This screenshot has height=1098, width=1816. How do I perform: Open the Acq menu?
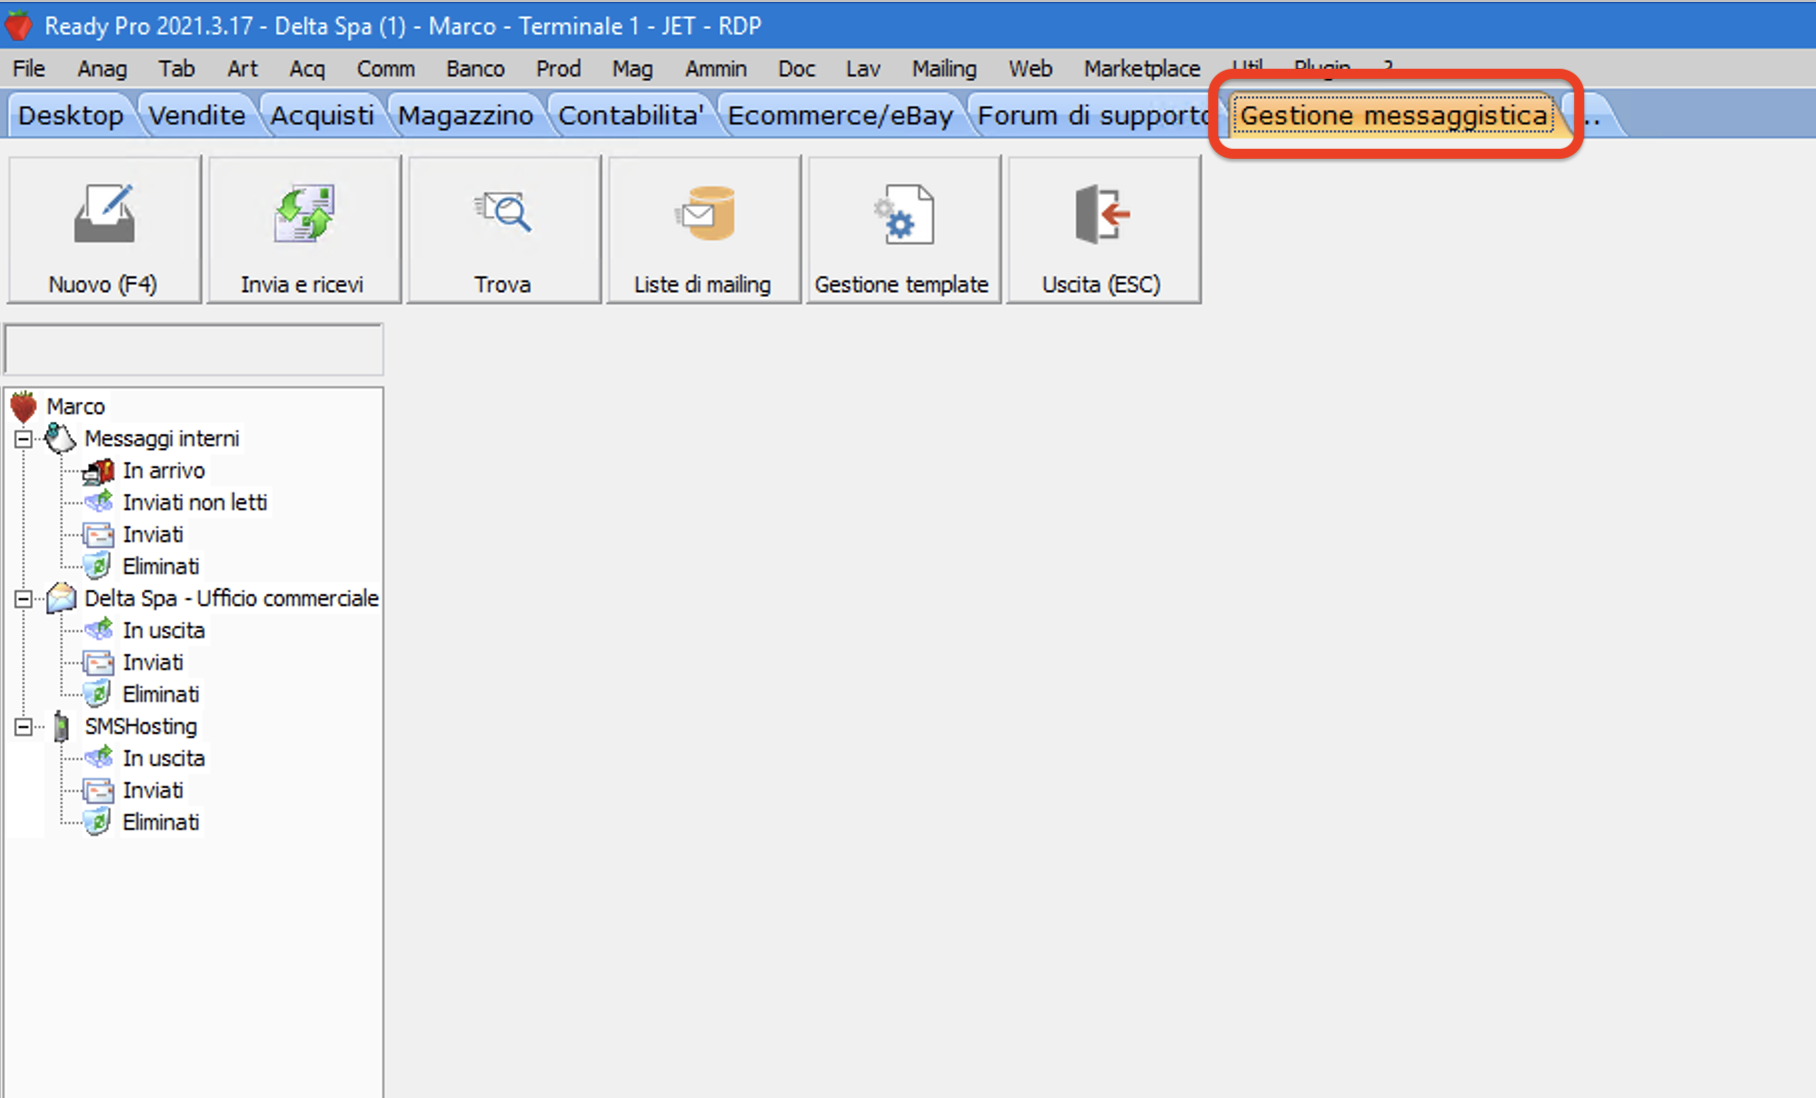click(307, 68)
